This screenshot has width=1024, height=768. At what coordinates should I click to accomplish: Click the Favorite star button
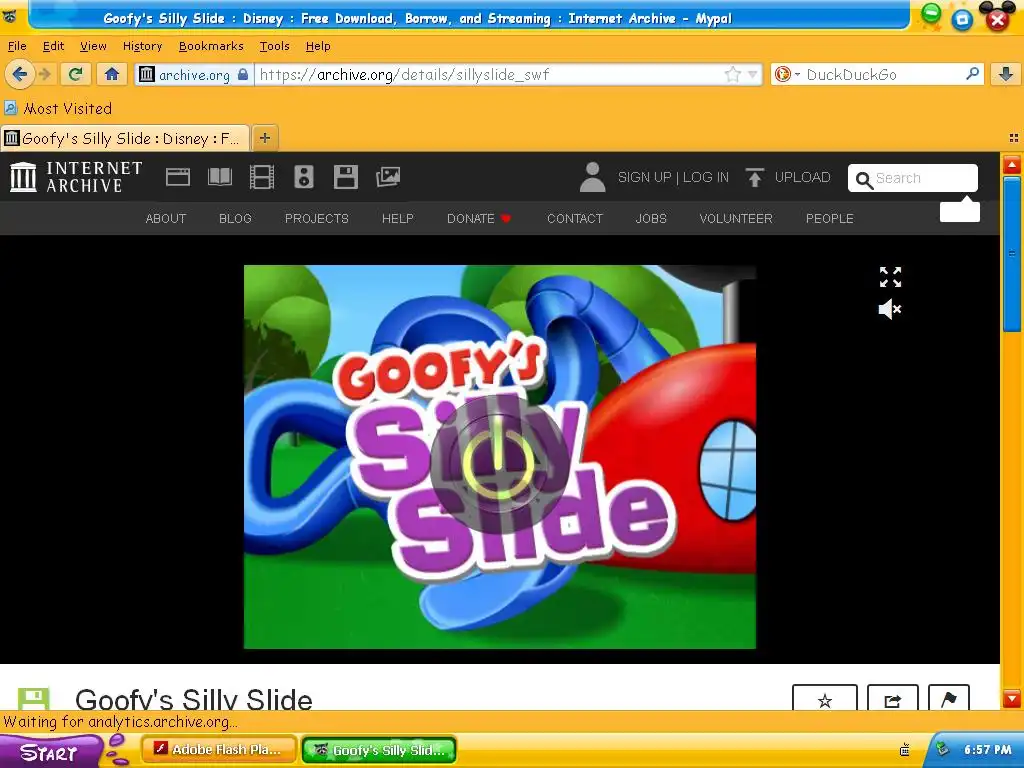825,699
